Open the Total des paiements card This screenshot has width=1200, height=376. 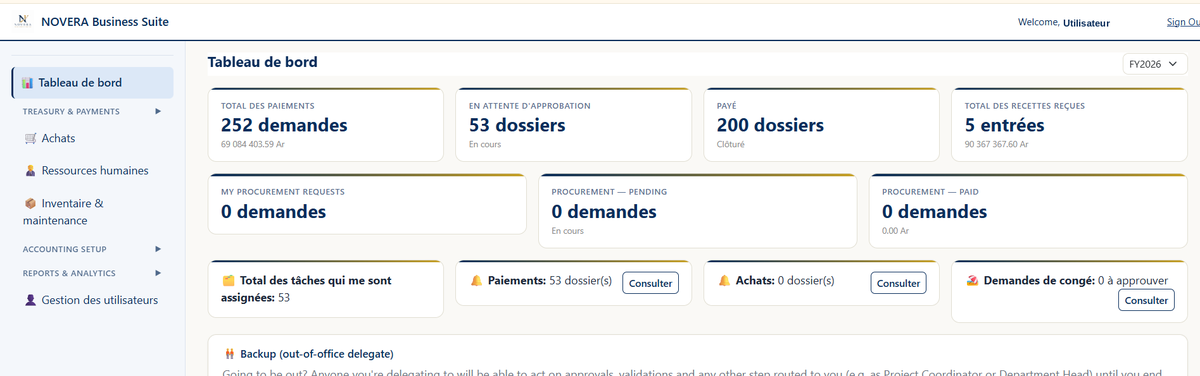[325, 125]
